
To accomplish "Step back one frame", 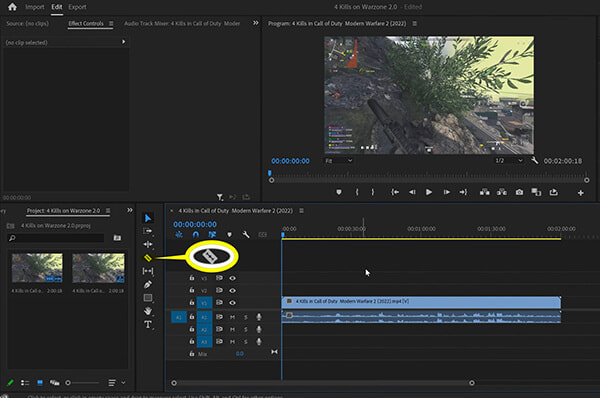I will 412,192.
